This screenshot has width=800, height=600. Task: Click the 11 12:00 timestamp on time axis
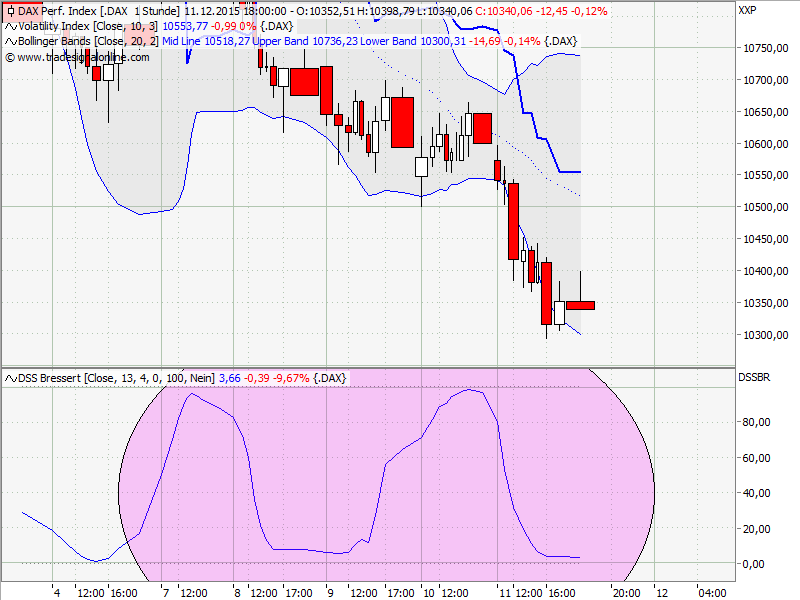coord(521,591)
